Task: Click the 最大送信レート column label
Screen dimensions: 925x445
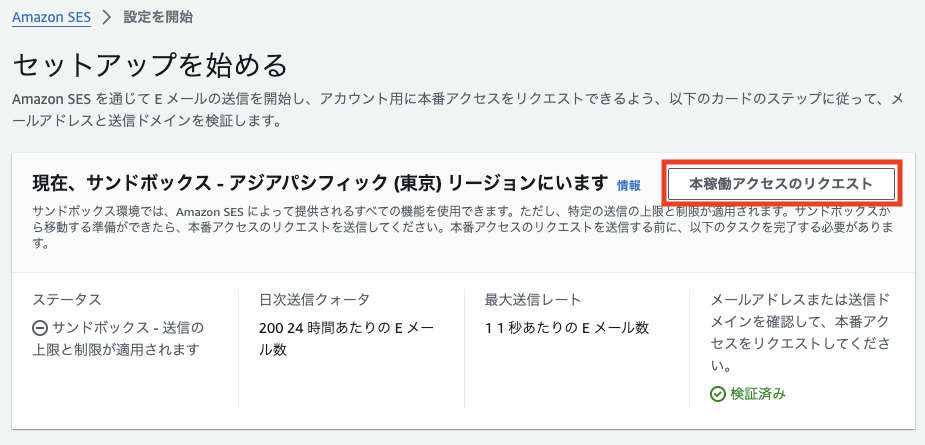Action: 533,299
